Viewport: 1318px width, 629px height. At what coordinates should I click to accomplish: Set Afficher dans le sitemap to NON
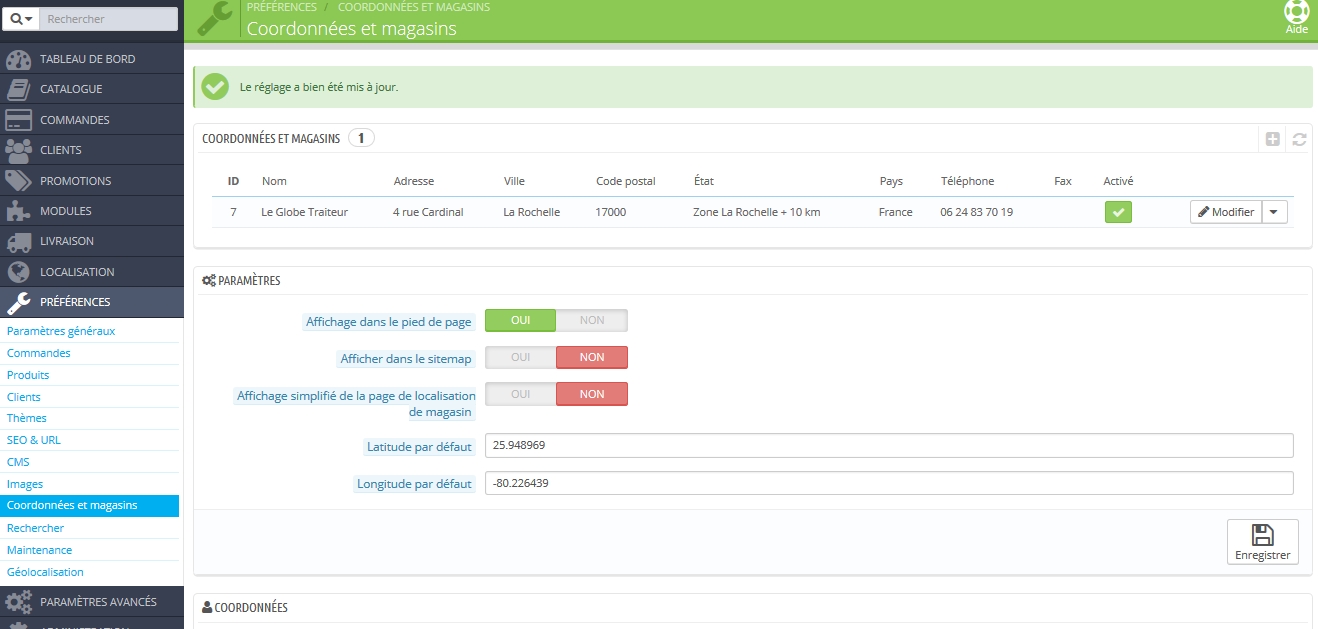pos(592,357)
